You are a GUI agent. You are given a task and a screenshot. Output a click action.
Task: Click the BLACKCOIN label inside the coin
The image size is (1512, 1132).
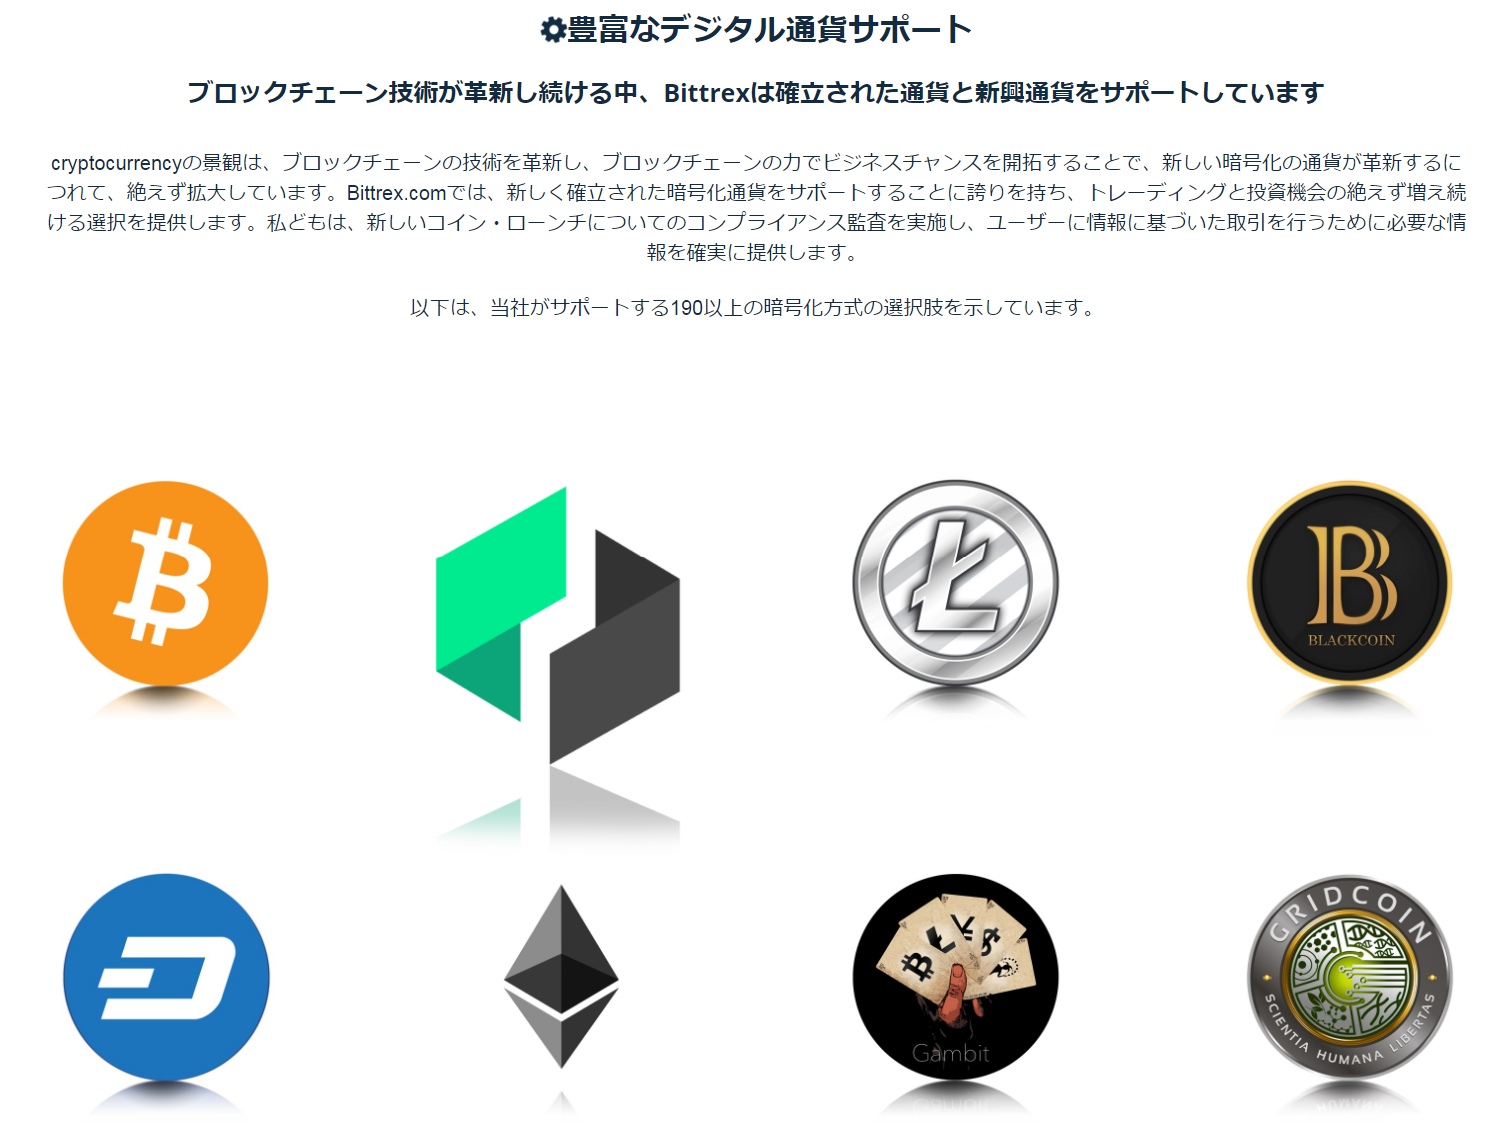point(1351,640)
